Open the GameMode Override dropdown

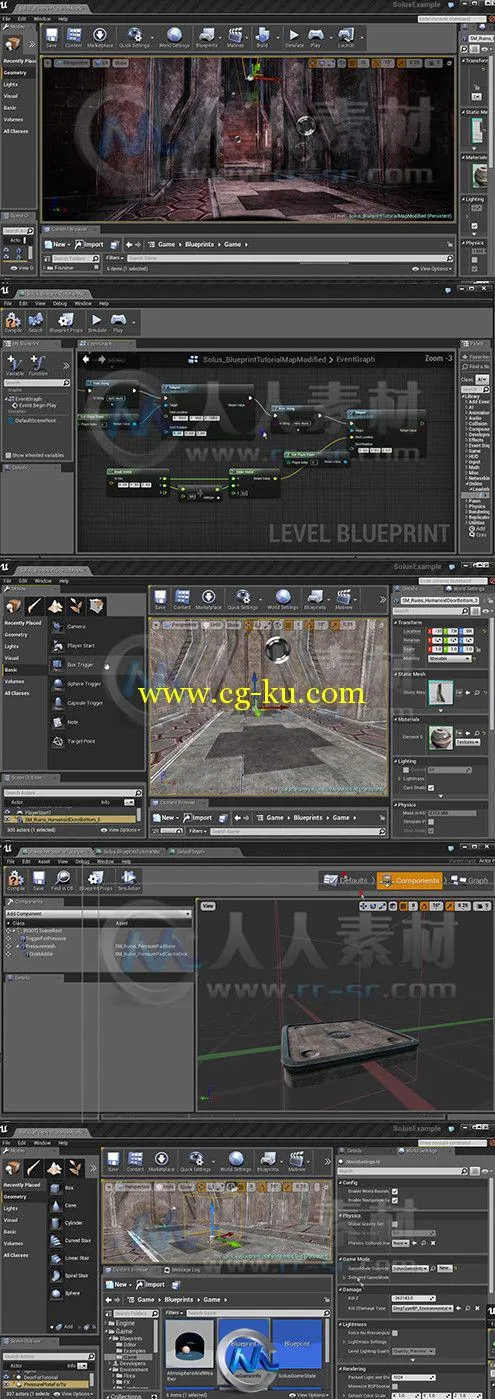coord(410,1267)
